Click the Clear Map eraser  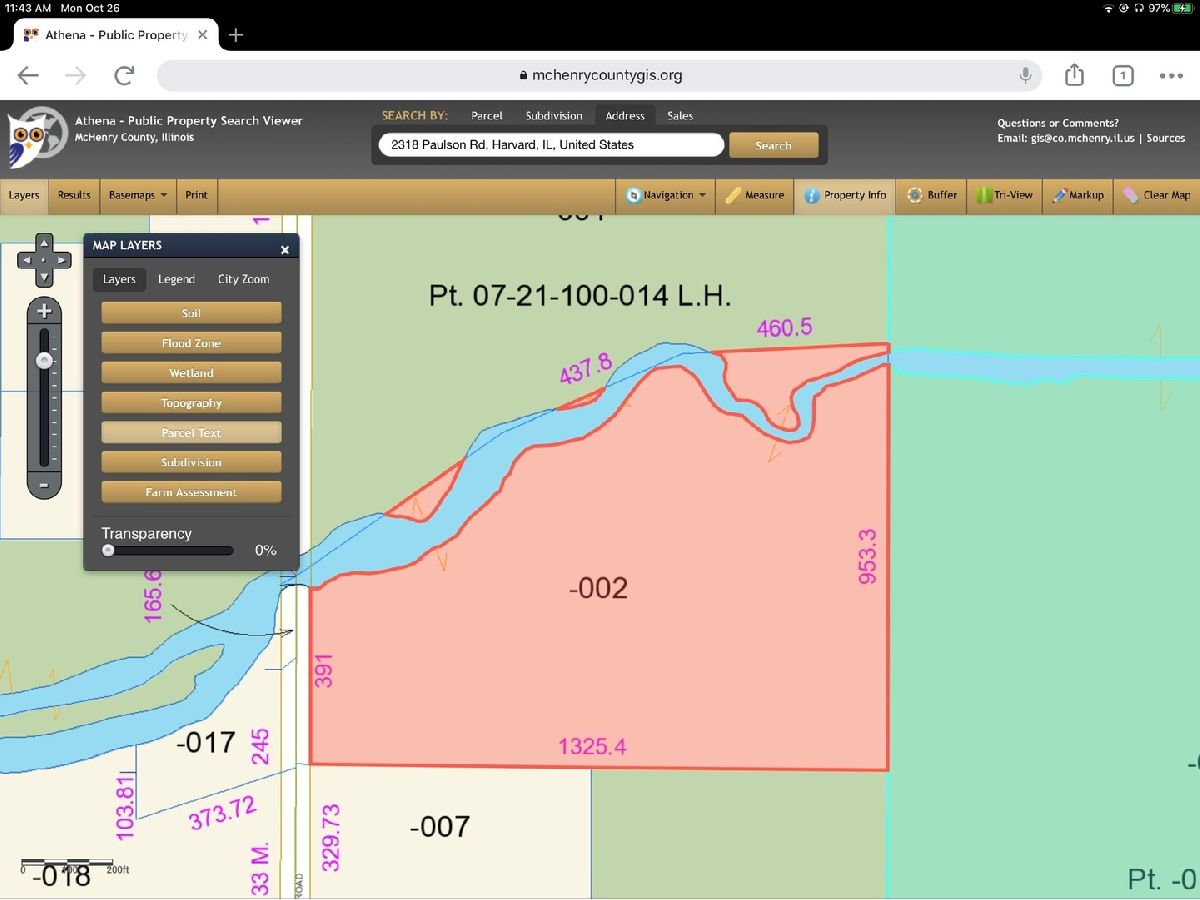[x=1156, y=195]
